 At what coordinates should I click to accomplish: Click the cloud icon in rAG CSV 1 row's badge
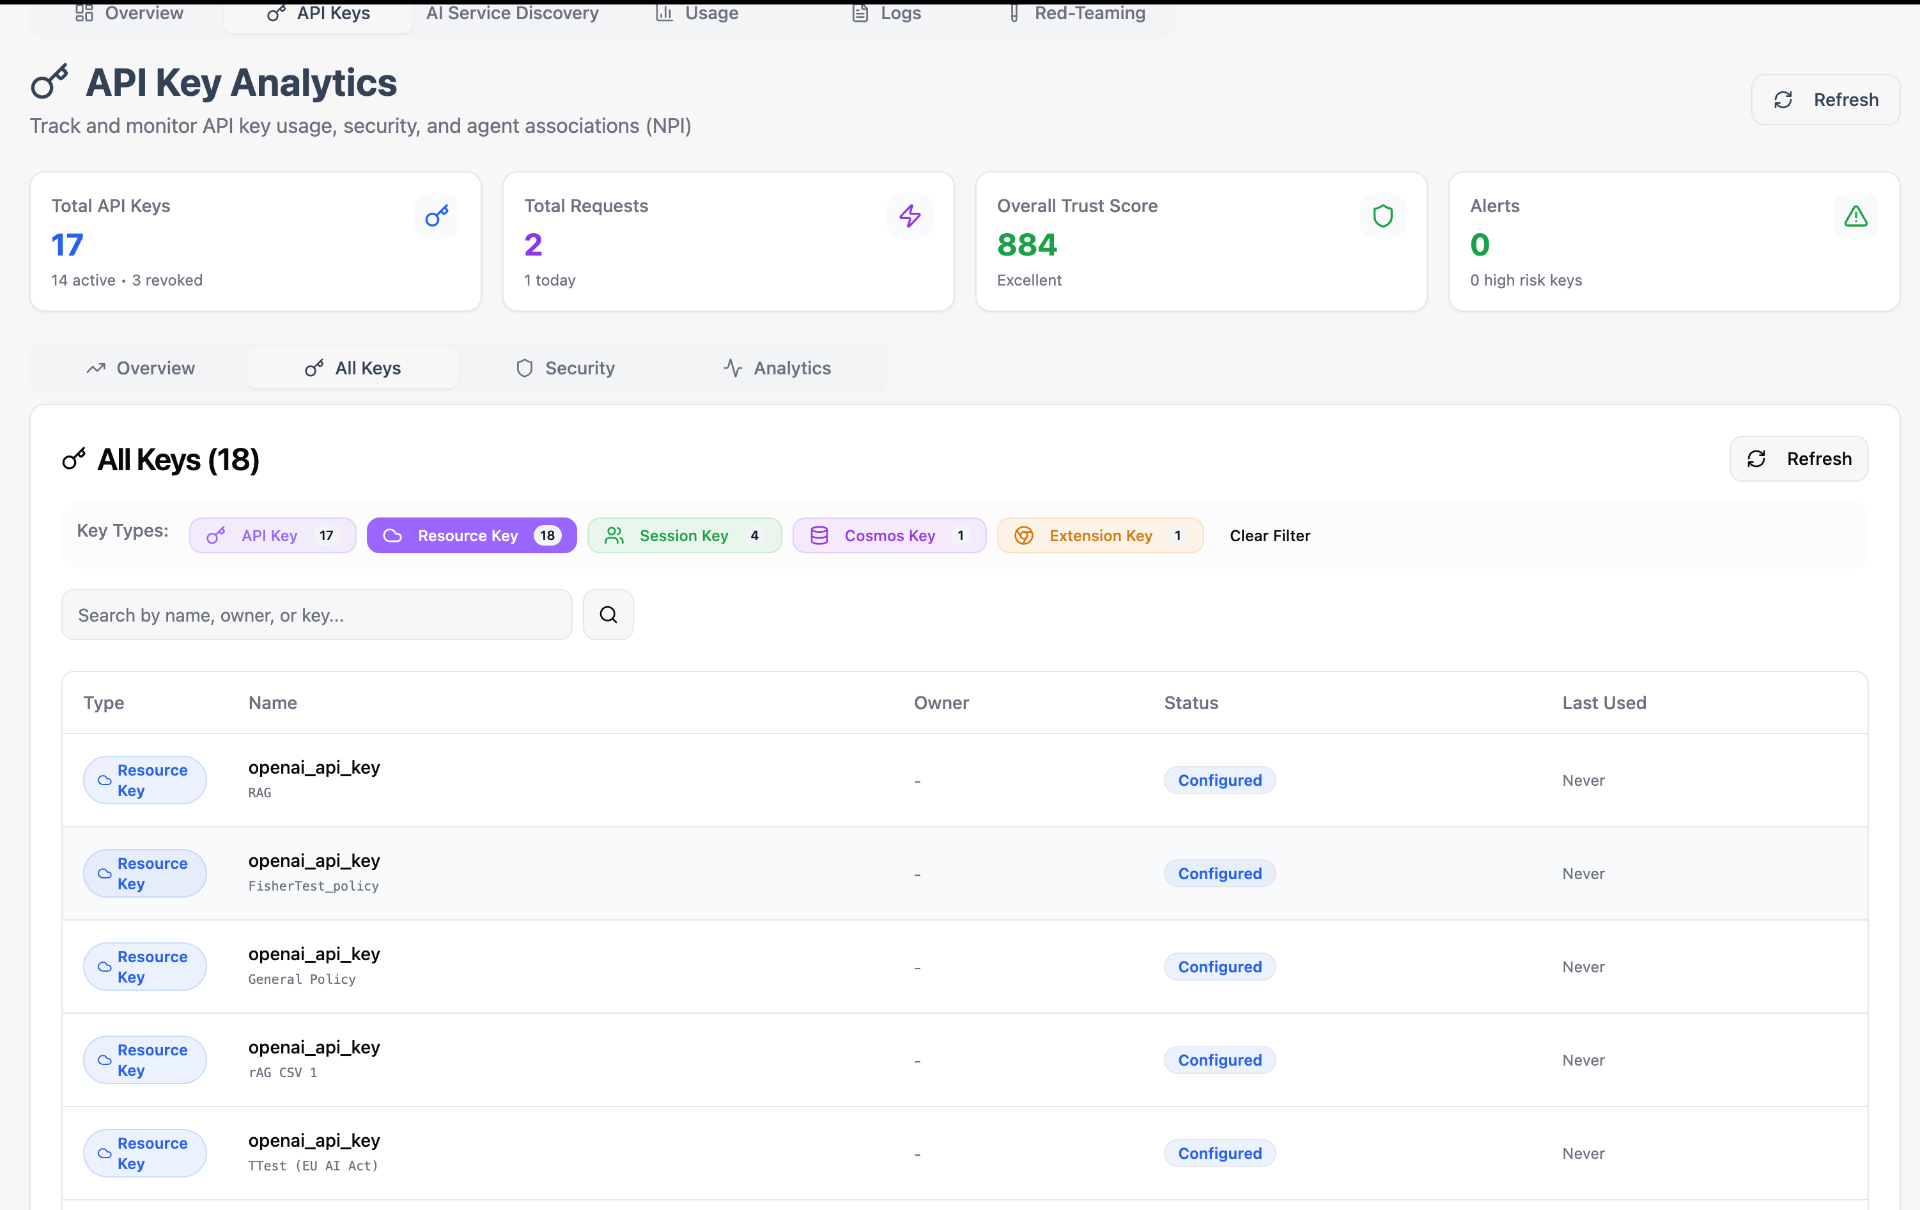click(105, 1060)
